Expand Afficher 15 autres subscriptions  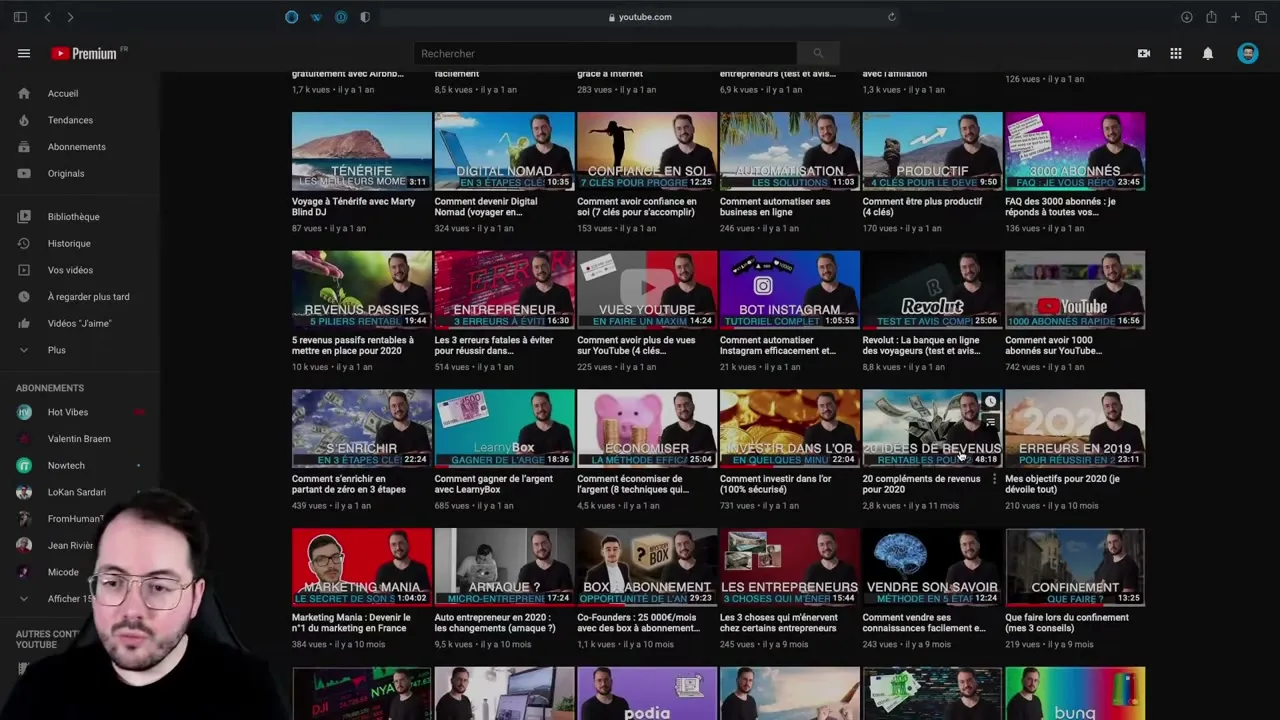coord(72,598)
